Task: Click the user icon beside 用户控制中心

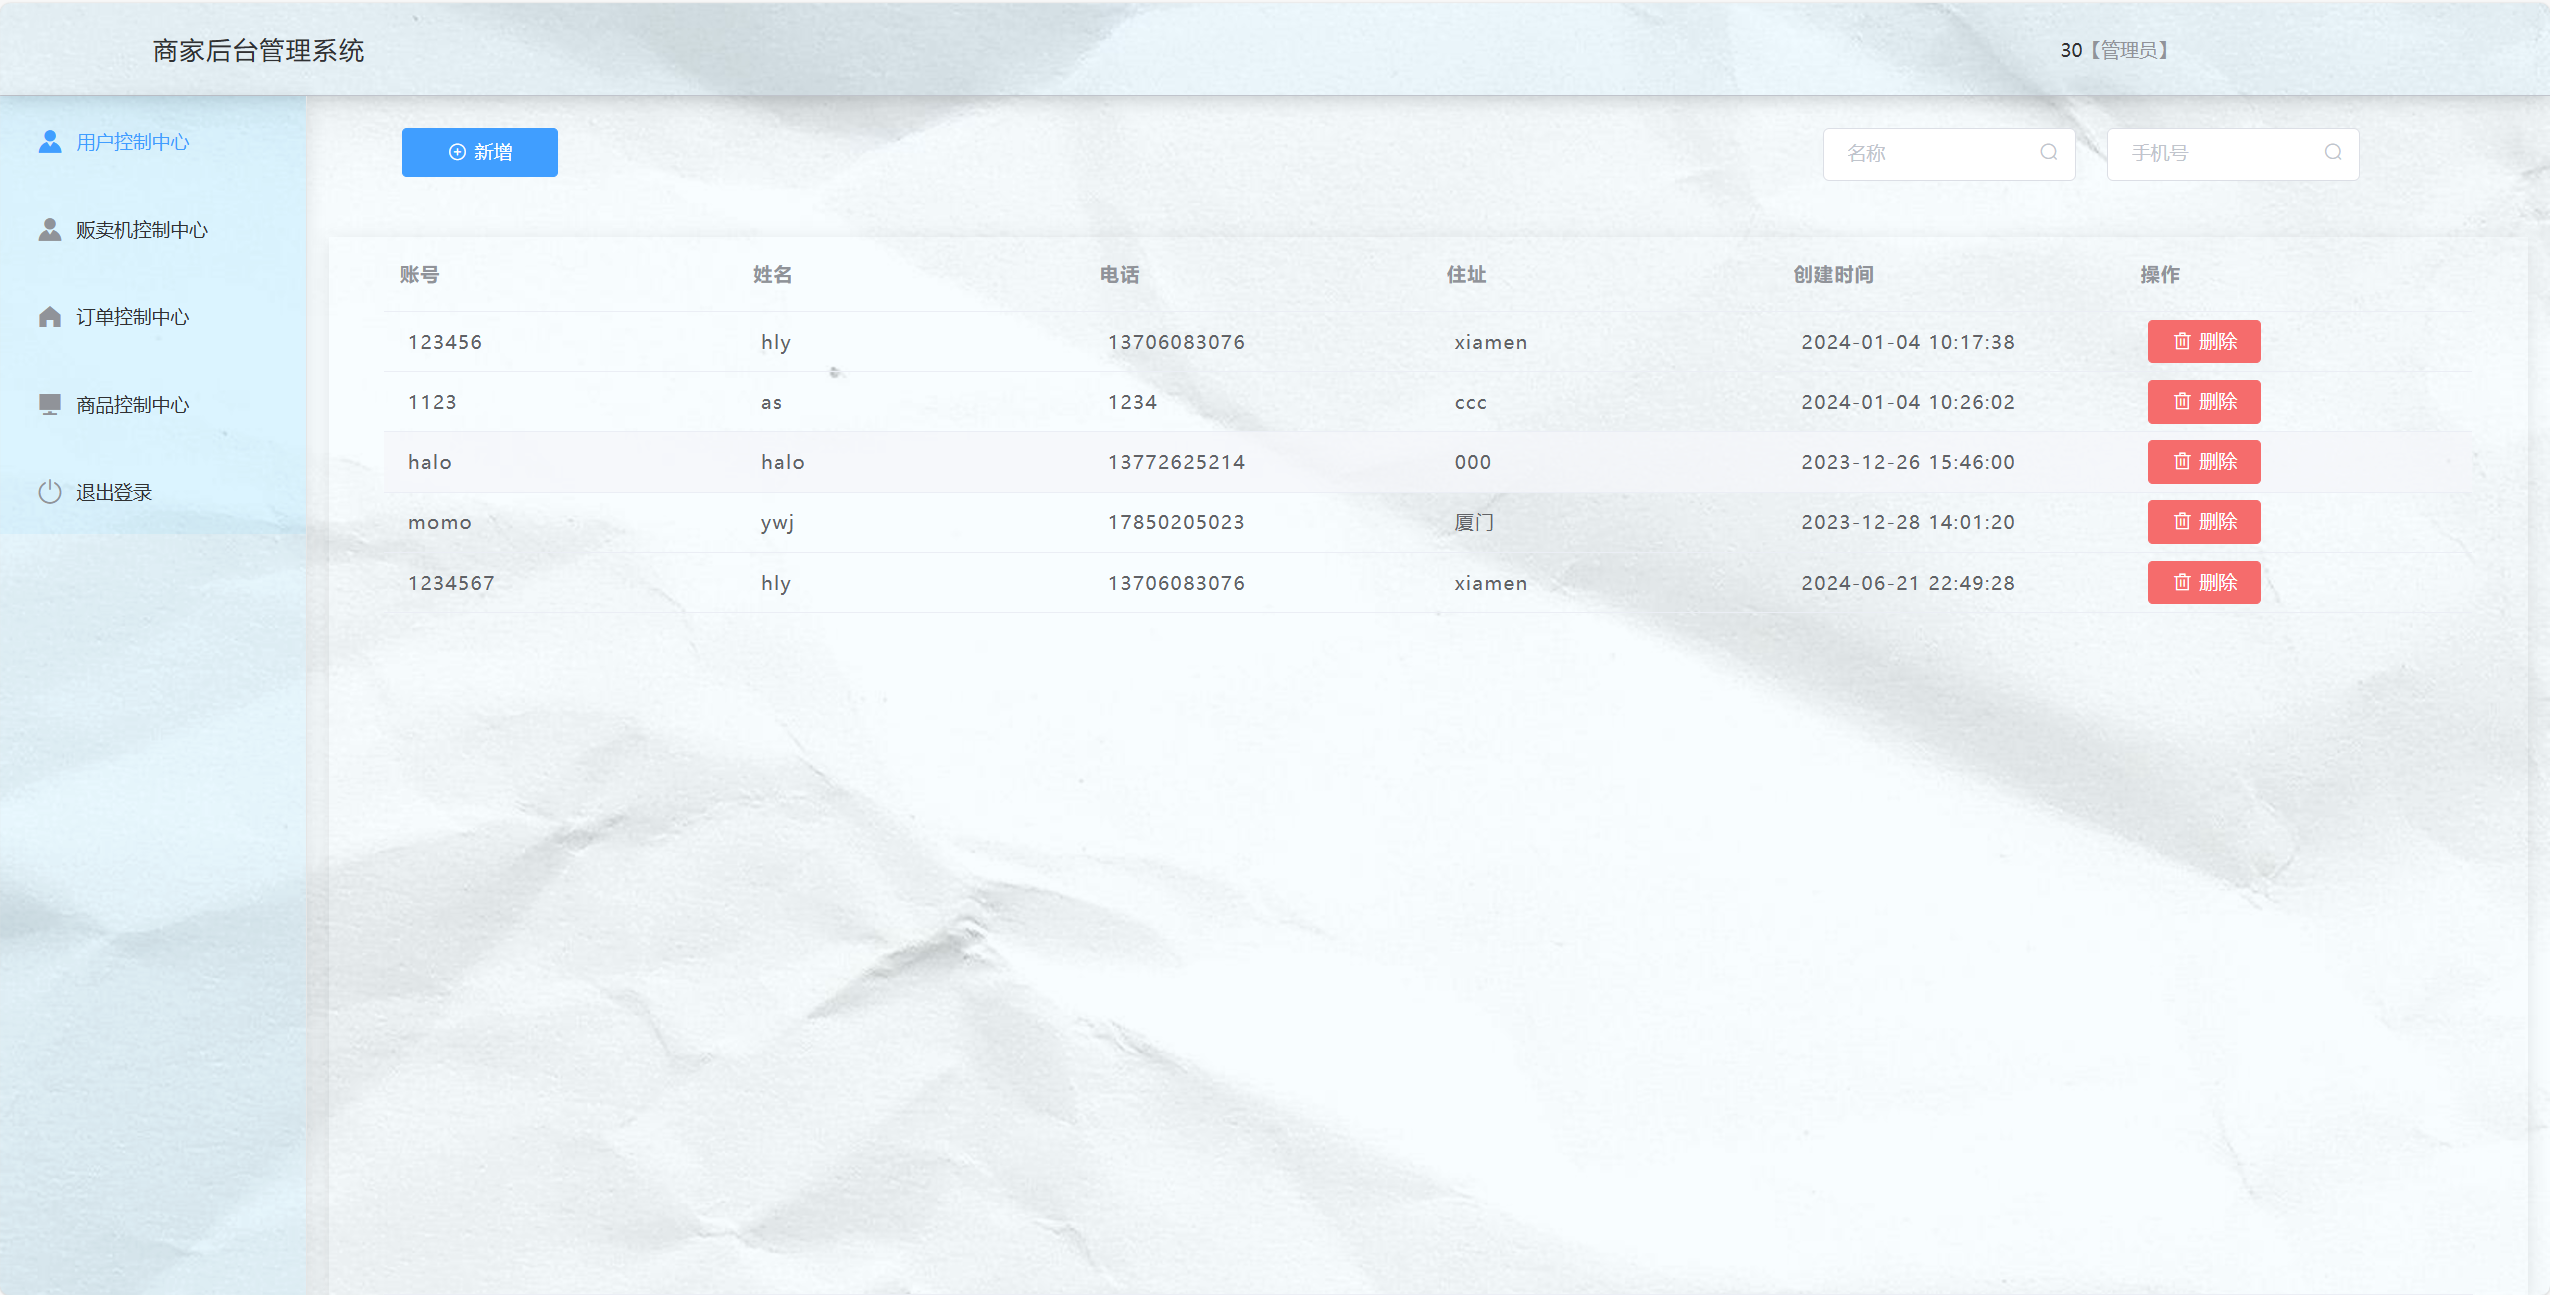Action: (x=50, y=142)
